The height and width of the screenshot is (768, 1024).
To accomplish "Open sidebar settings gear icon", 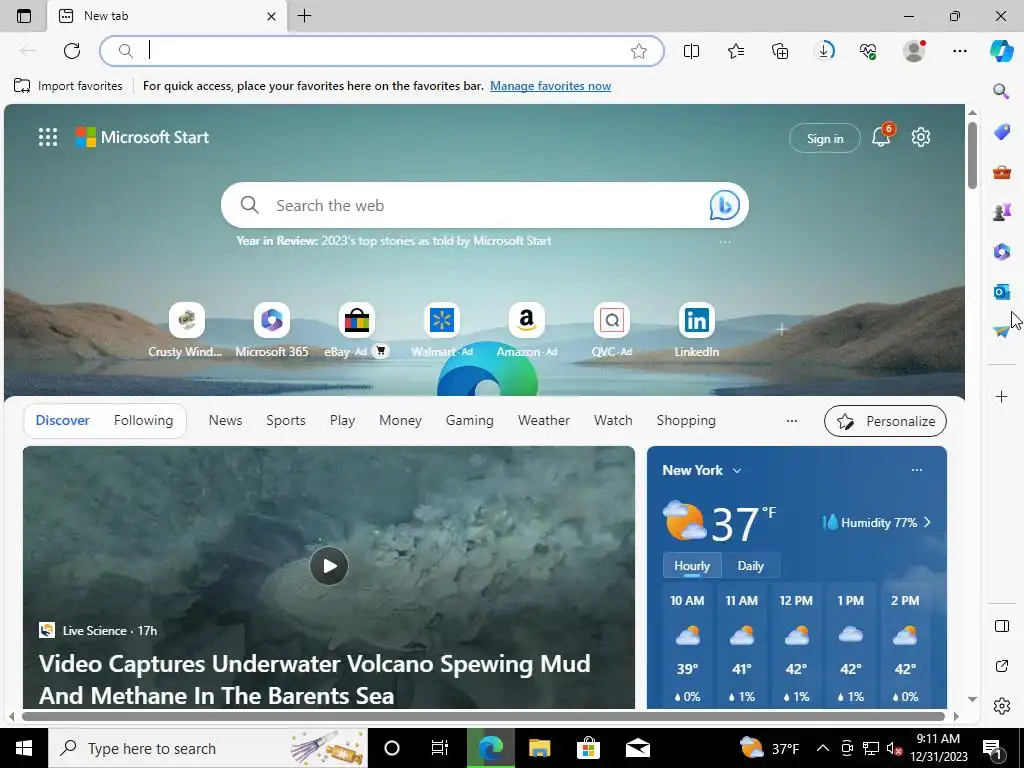I will click(1002, 706).
